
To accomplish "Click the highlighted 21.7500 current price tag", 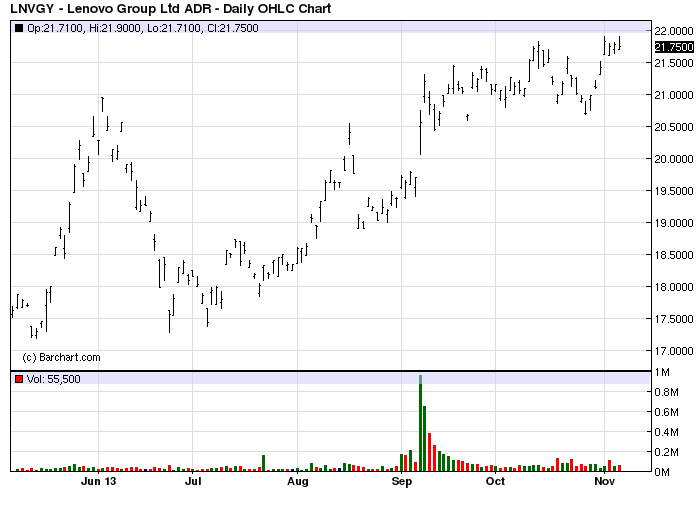I will pos(674,47).
